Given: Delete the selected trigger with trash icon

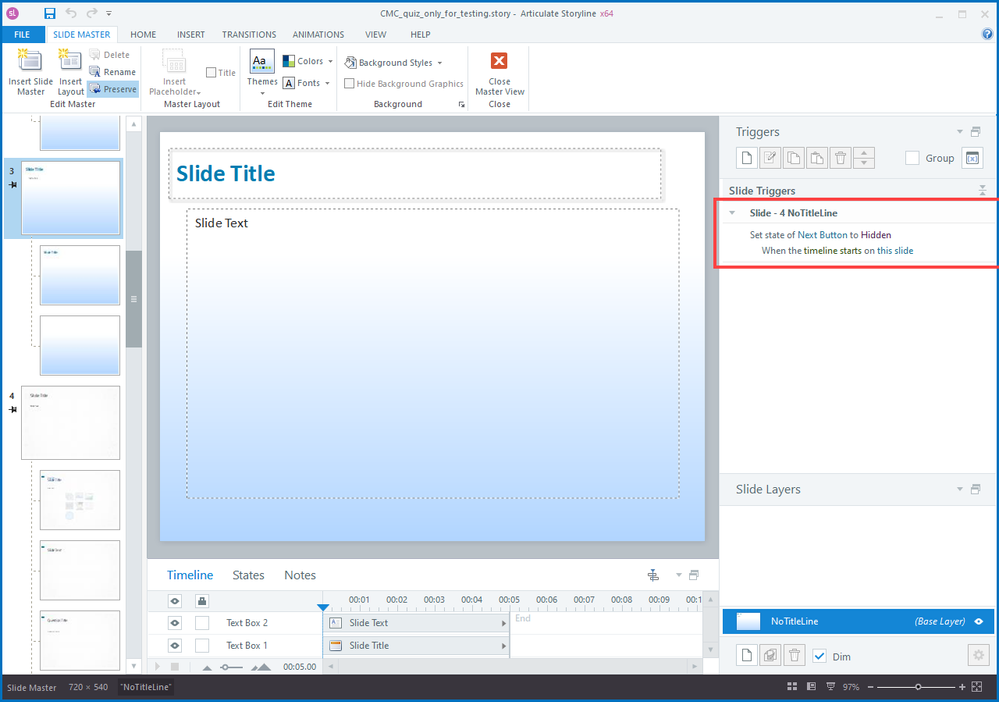Looking at the screenshot, I should (840, 158).
